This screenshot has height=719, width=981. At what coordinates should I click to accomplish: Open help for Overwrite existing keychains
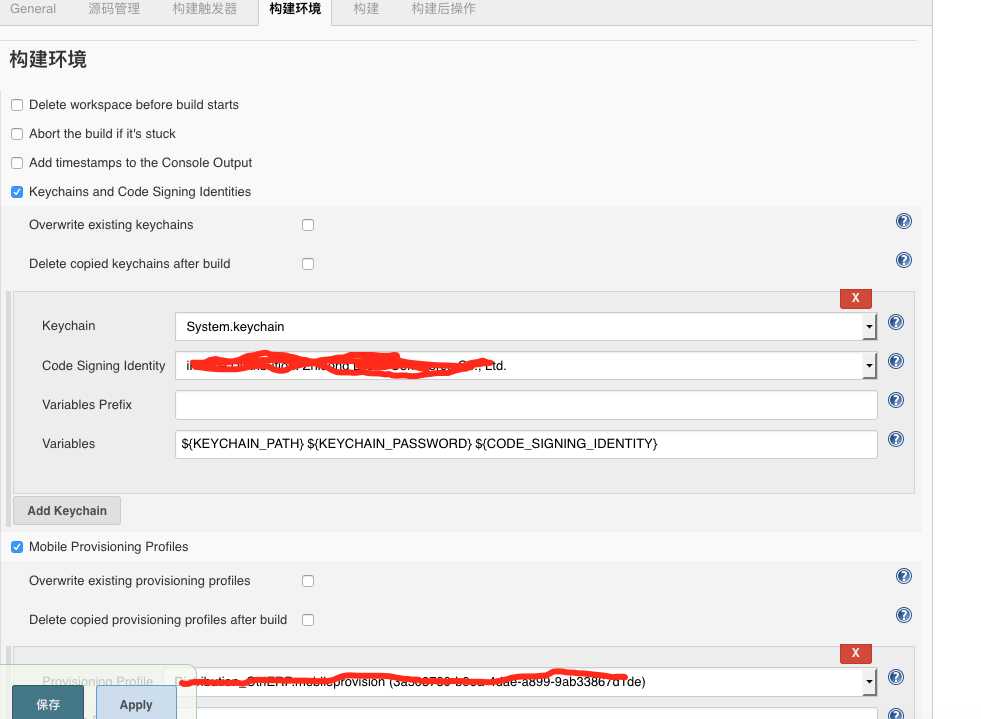coord(903,221)
